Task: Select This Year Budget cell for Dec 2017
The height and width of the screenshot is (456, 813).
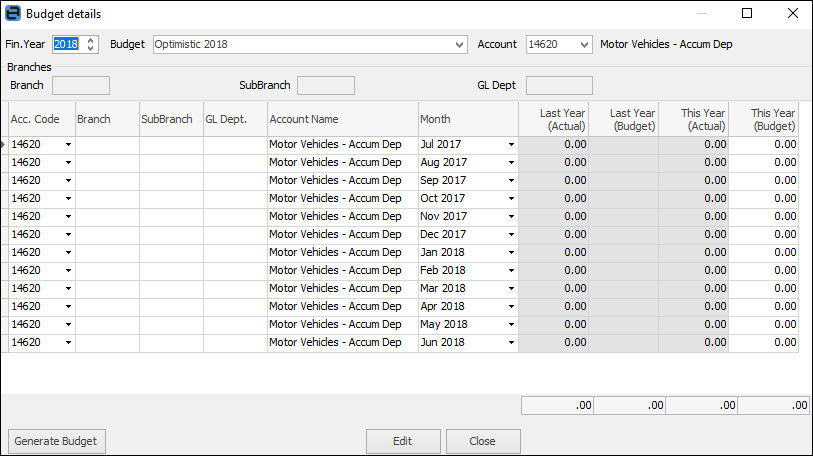Action: pos(763,235)
